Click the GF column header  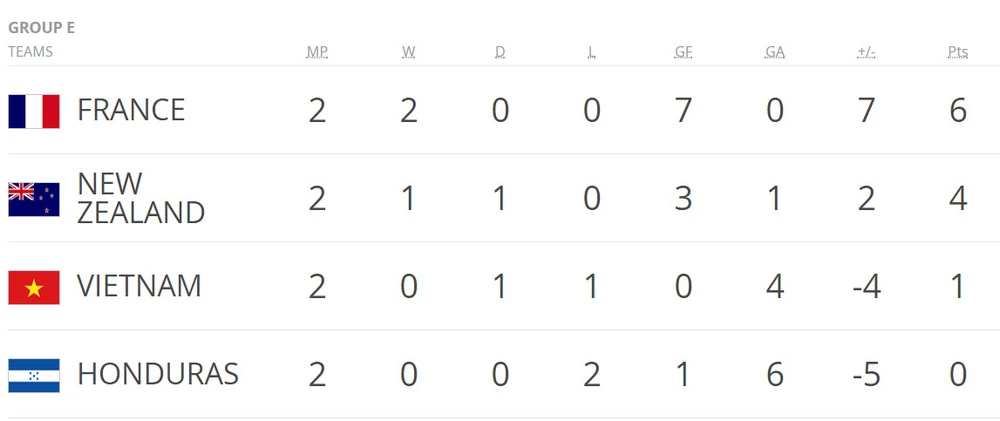pos(683,52)
